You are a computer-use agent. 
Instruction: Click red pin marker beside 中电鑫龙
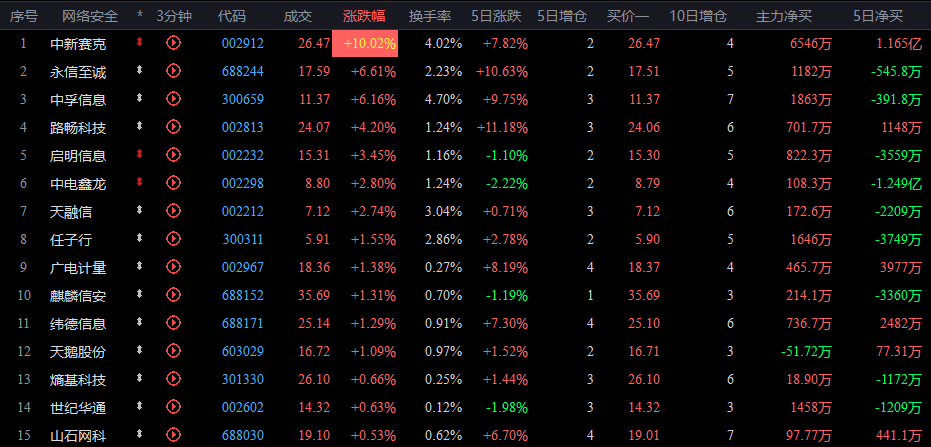coord(140,181)
